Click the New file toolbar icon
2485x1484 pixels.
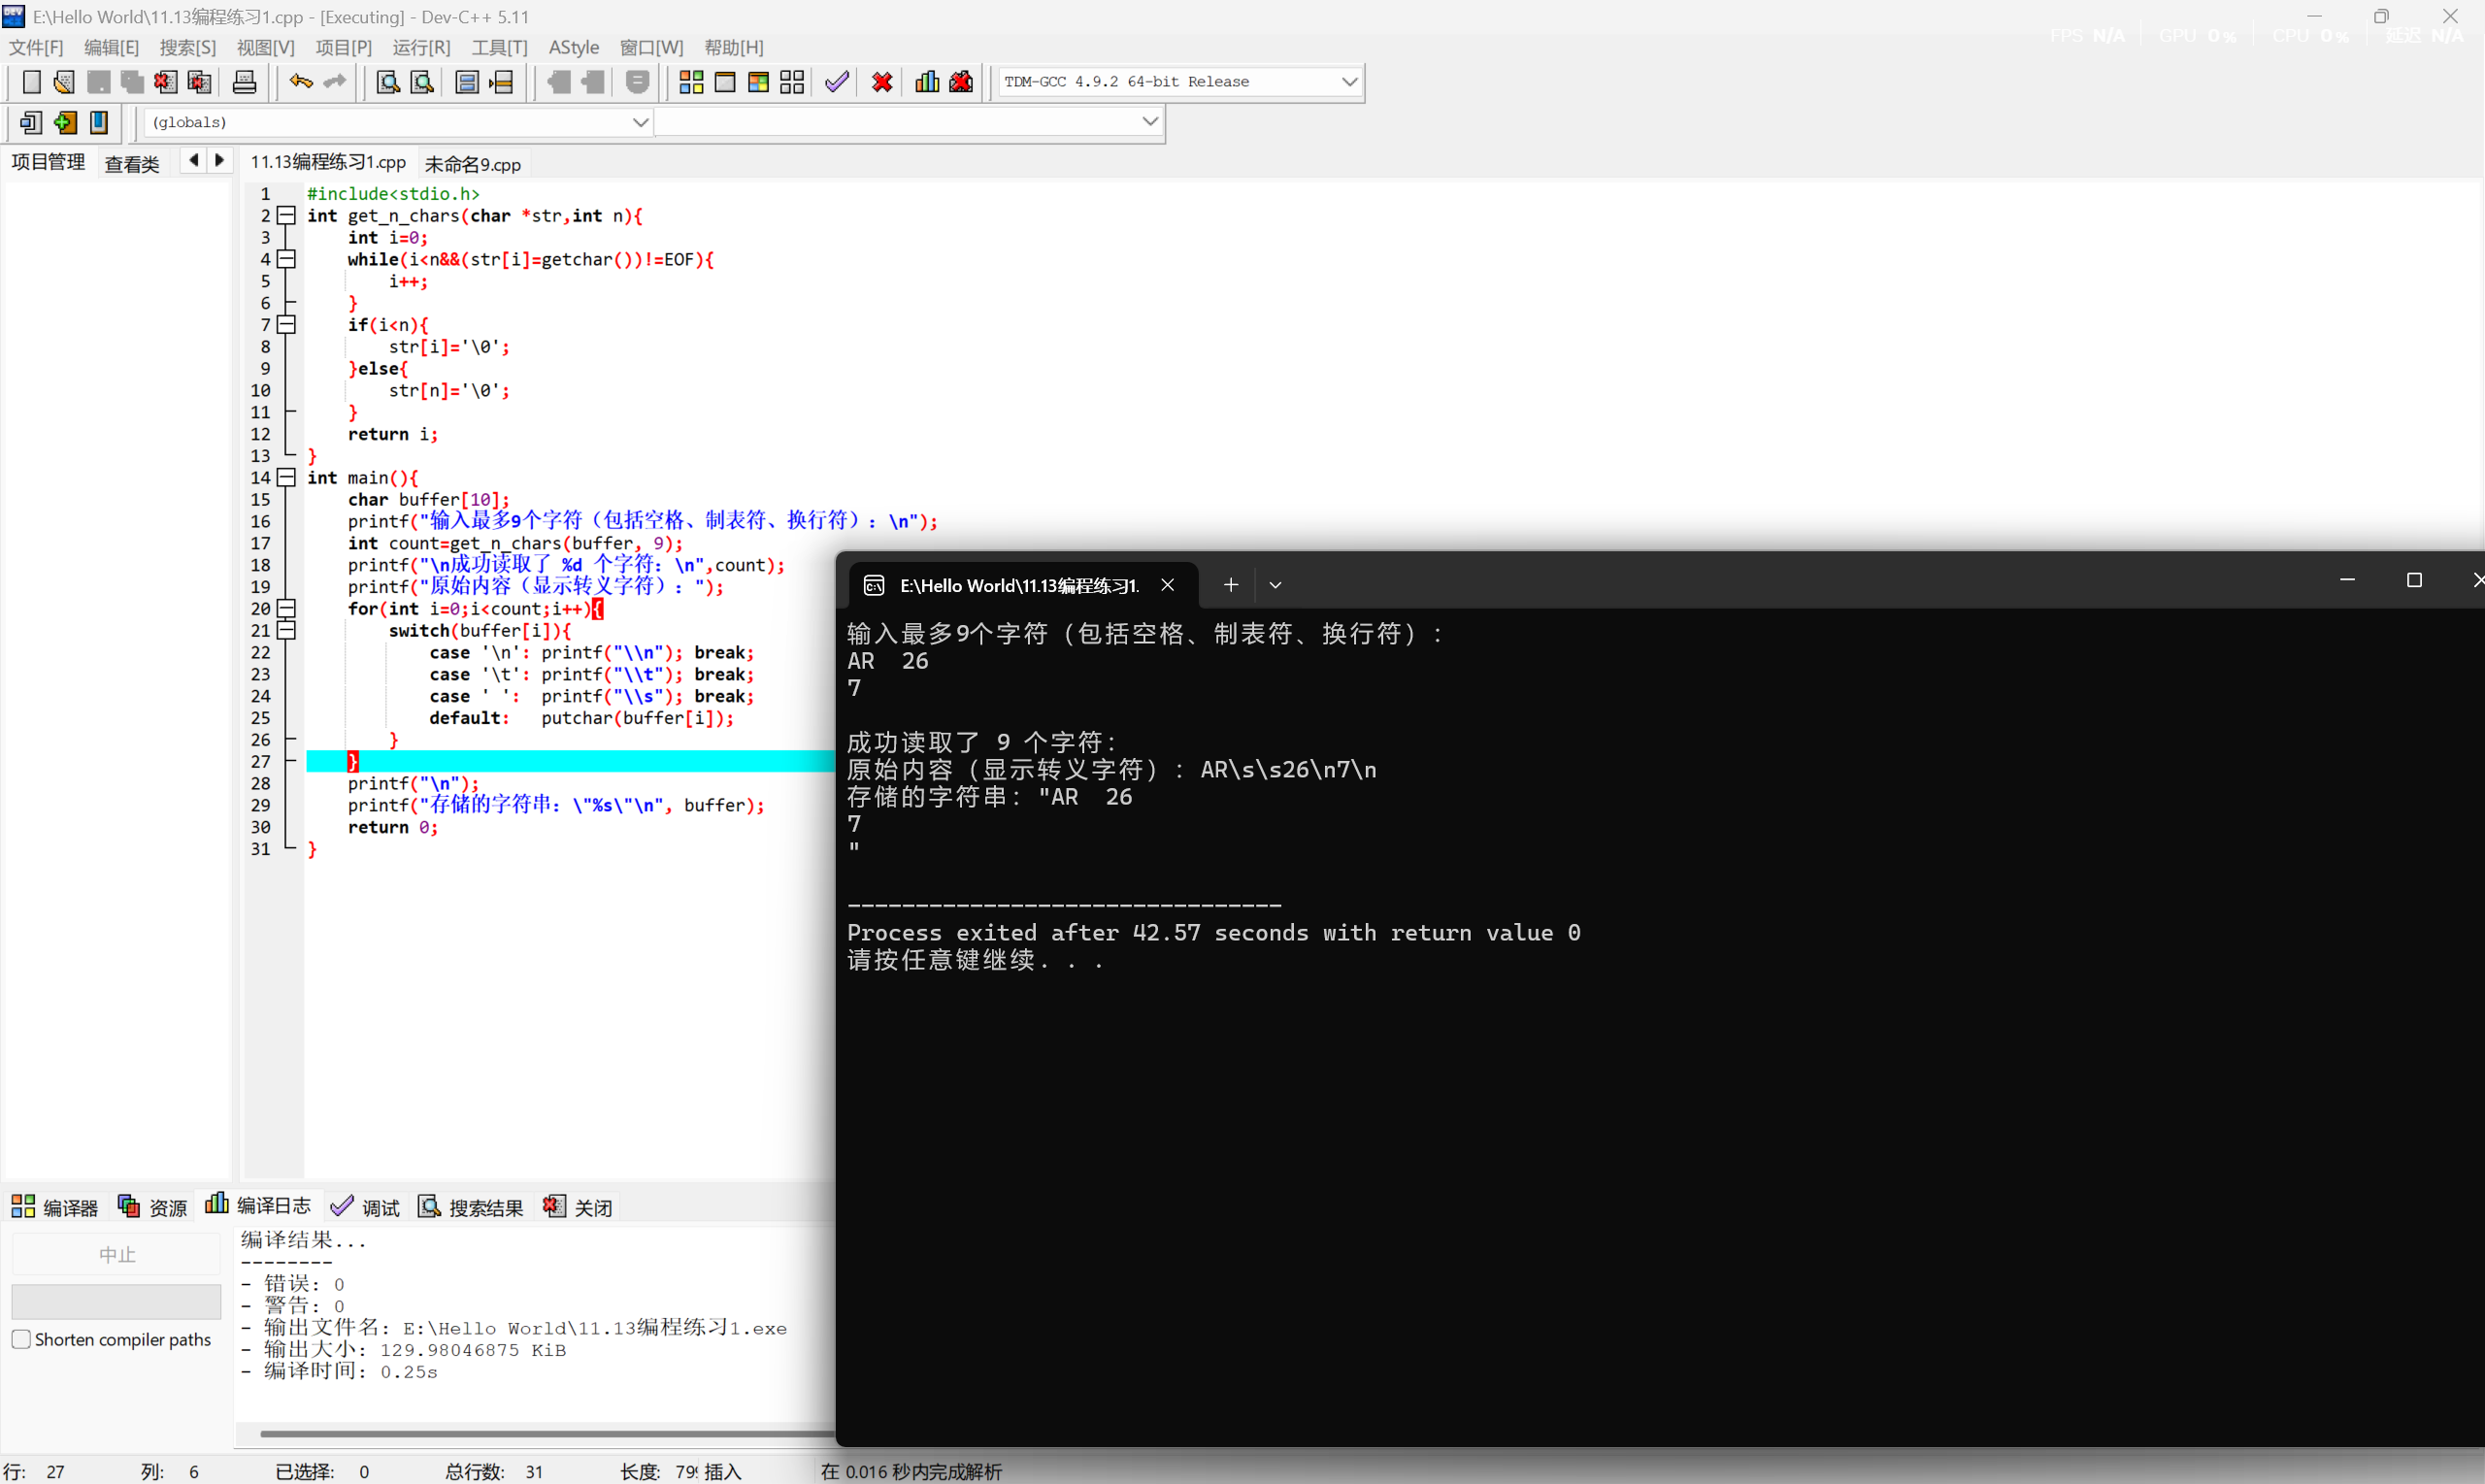(31, 82)
